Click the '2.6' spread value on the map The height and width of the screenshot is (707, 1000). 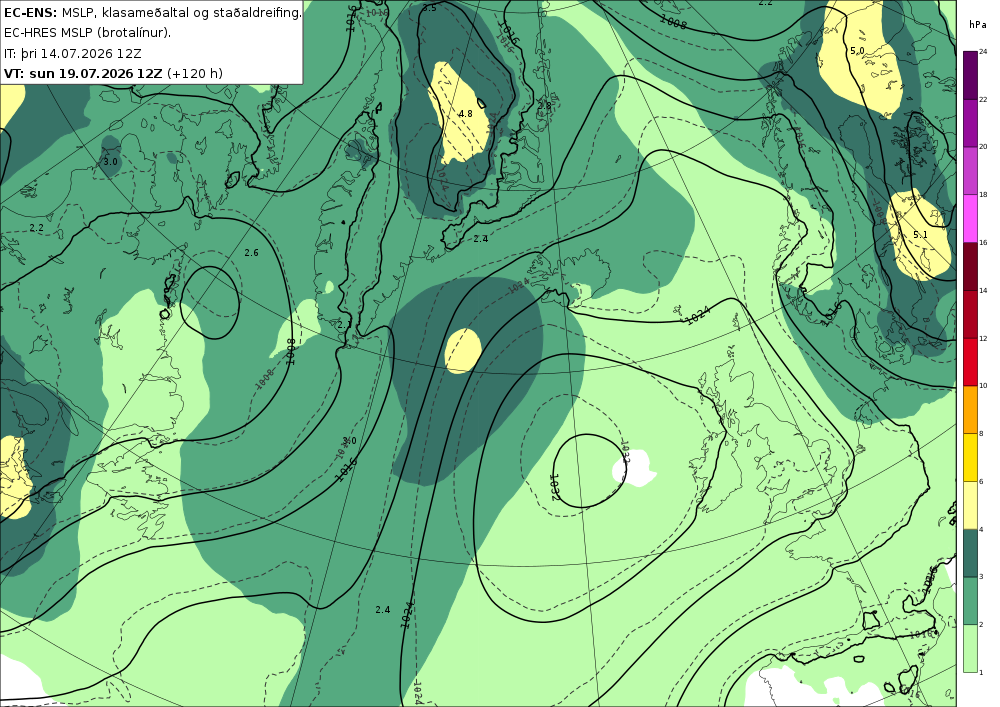click(x=251, y=252)
